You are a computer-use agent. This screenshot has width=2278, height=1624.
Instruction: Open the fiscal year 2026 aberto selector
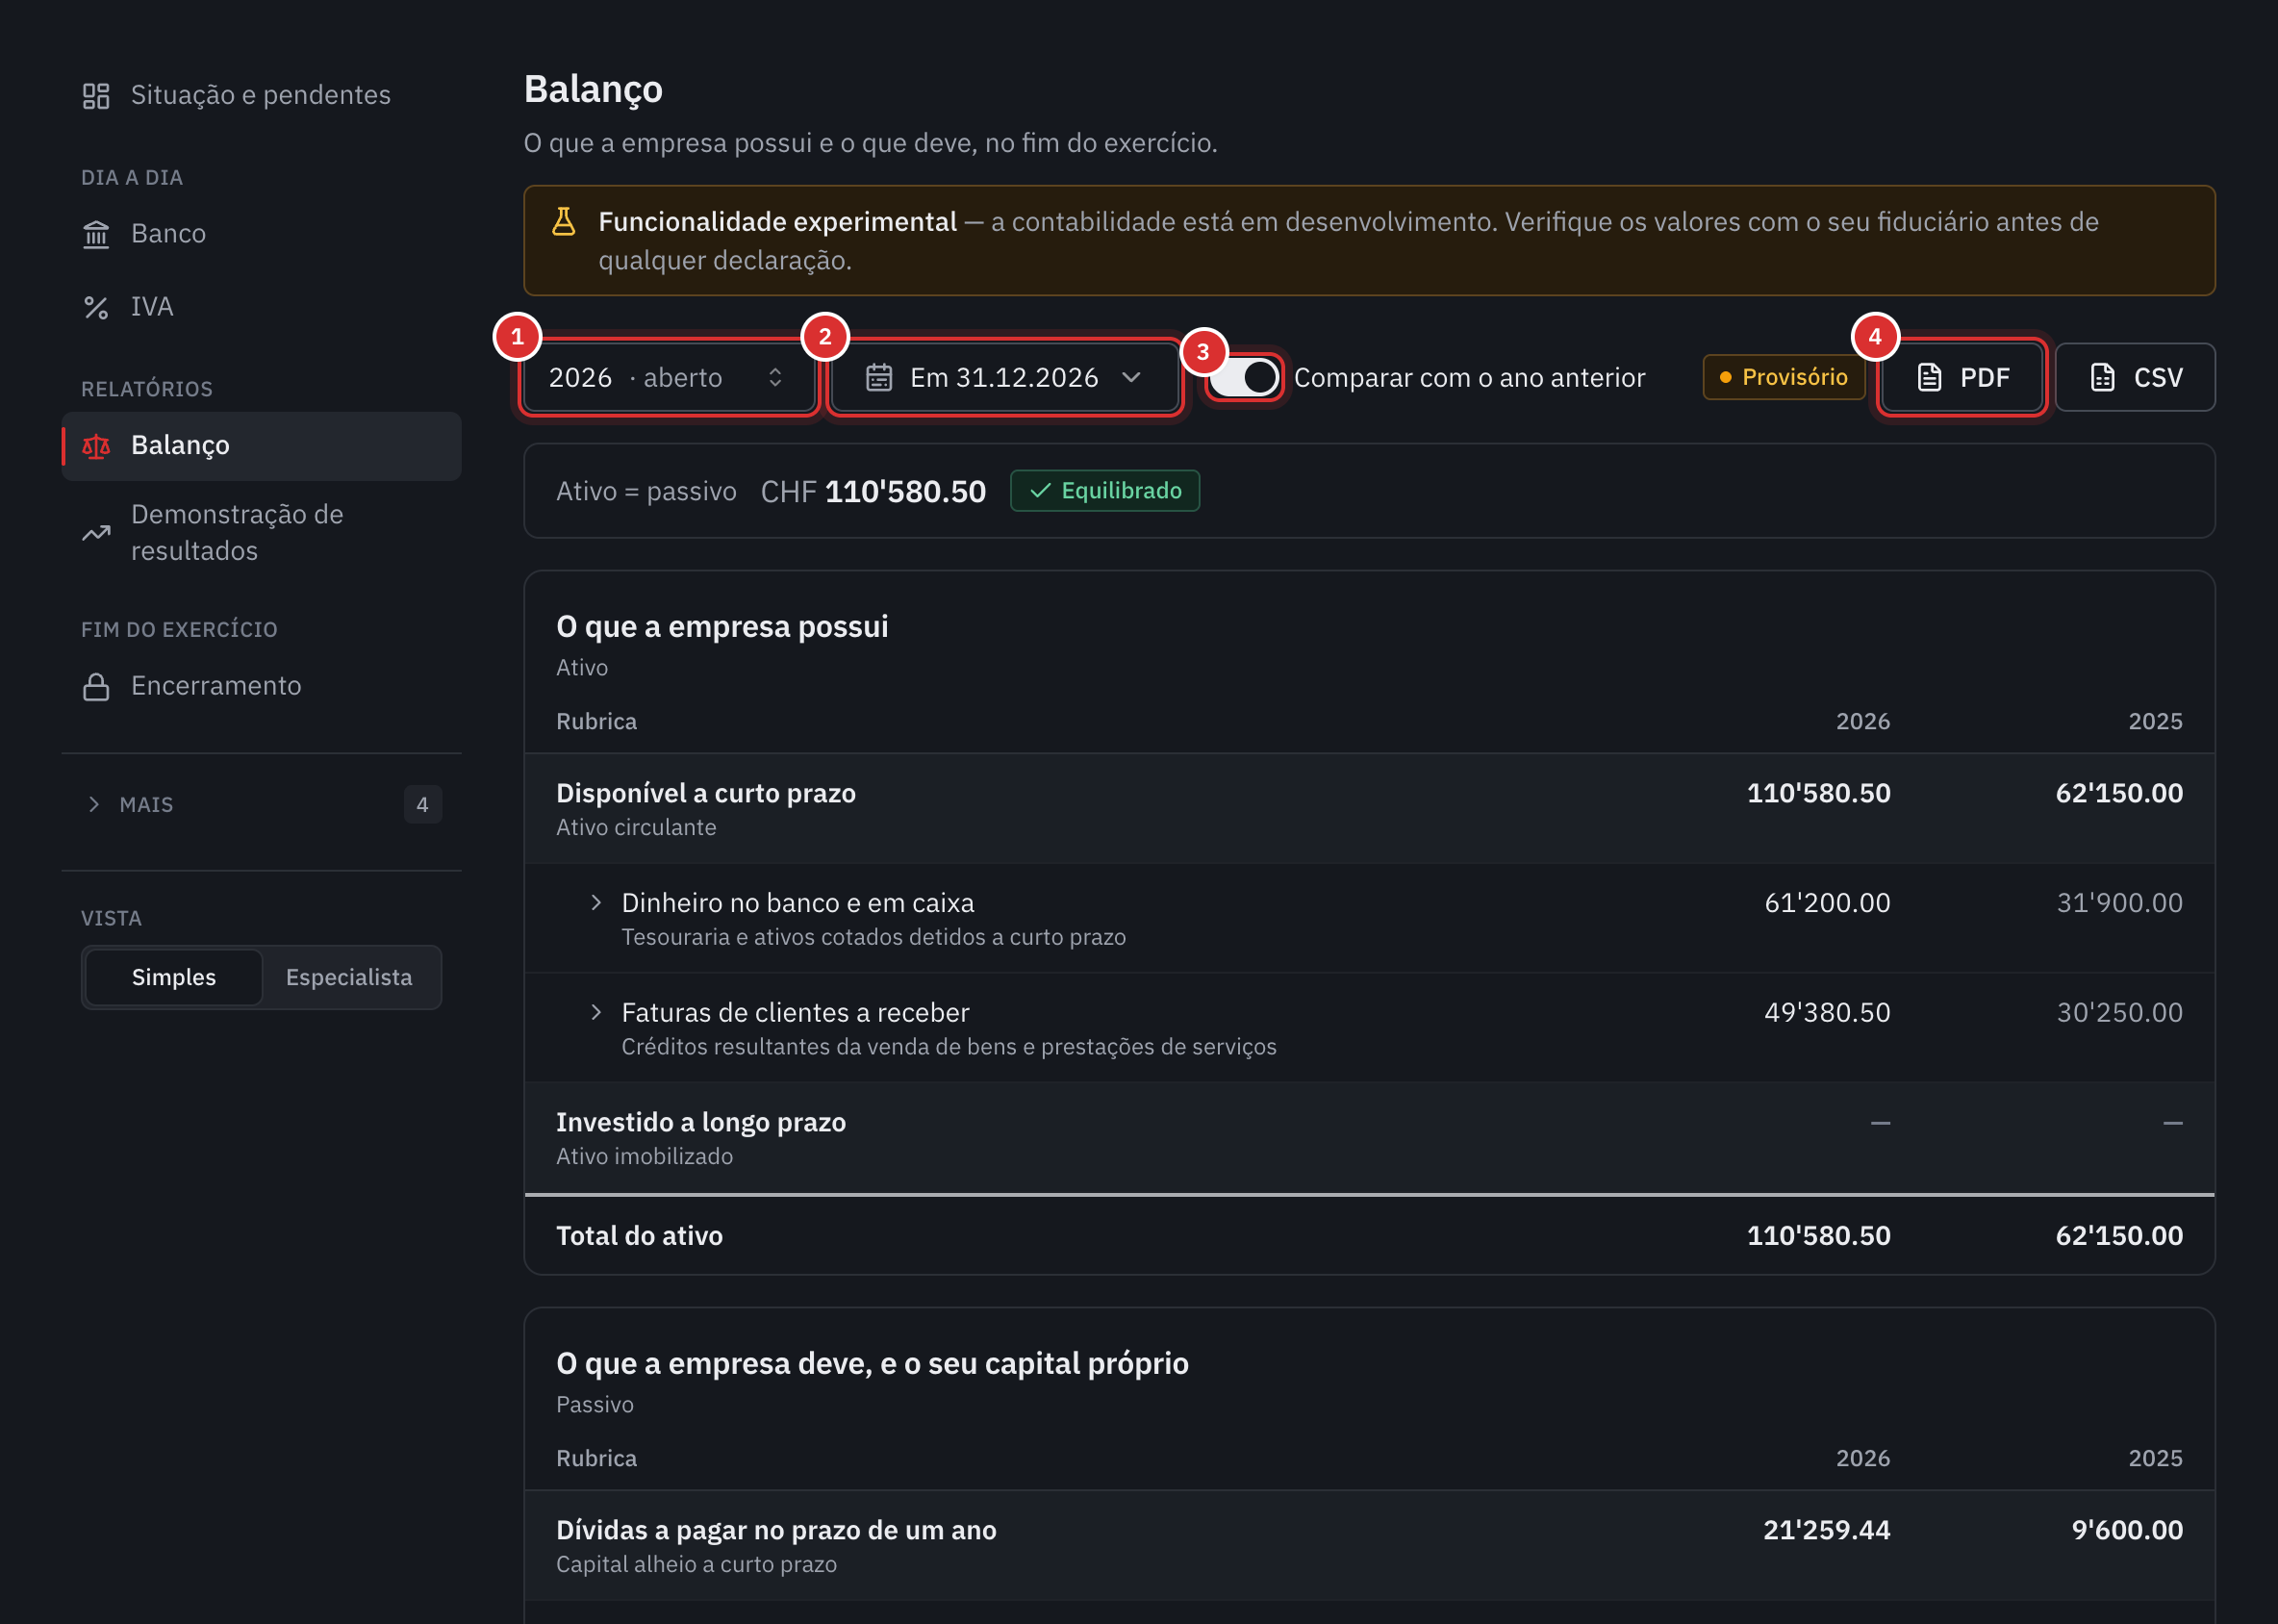coord(669,378)
